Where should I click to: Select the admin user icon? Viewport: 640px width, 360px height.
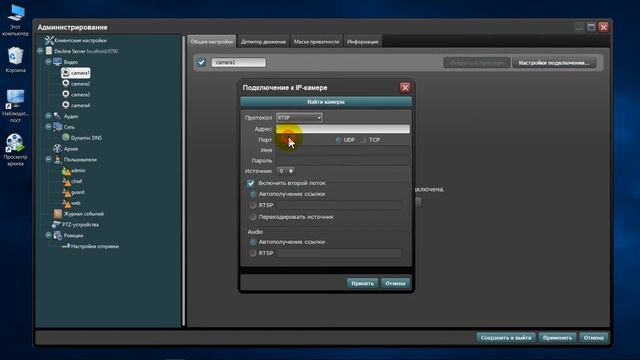click(66, 170)
